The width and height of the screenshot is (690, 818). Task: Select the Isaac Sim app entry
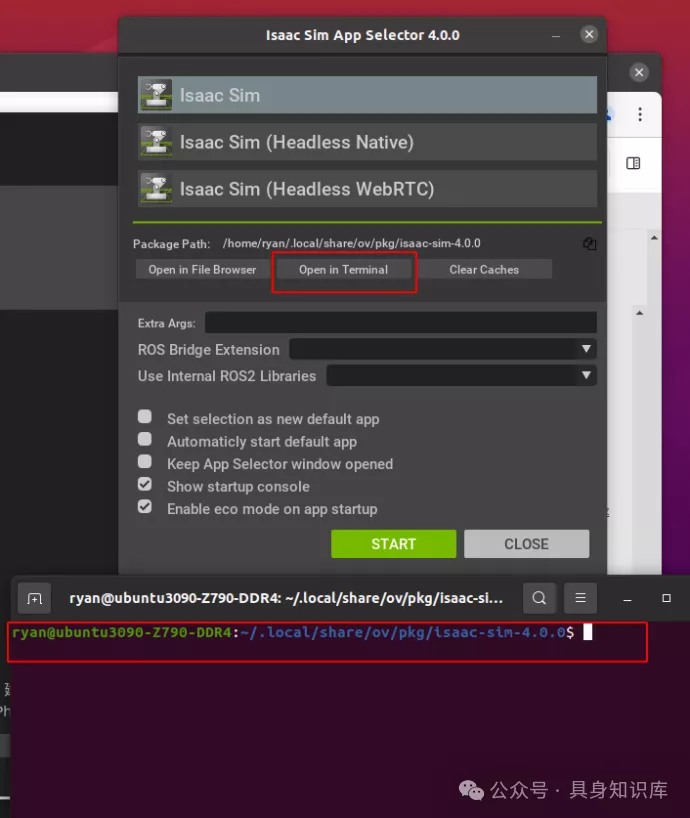(x=366, y=96)
